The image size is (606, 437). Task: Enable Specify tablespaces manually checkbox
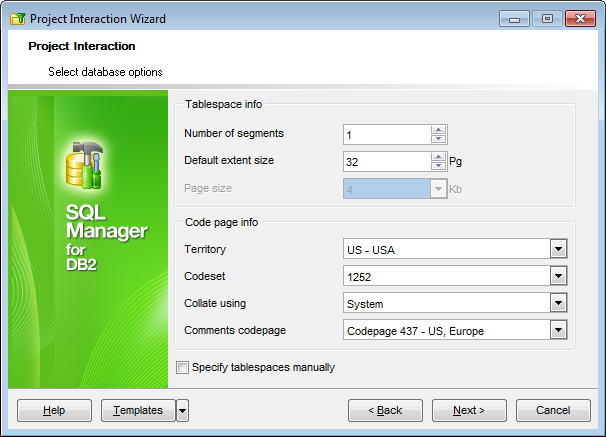[182, 368]
